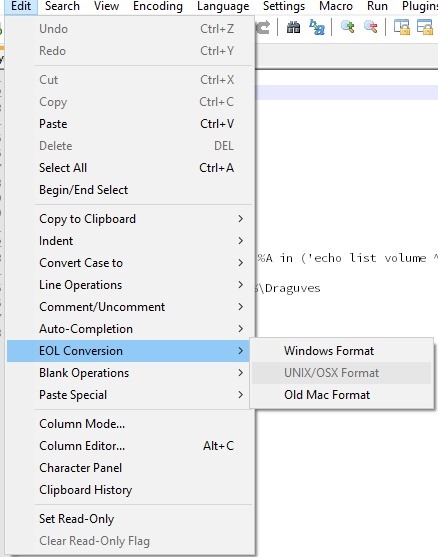This screenshot has height=557, width=438.
Task: Click the synchronize vertical scrolling icon
Action: pyautogui.click(x=402, y=27)
